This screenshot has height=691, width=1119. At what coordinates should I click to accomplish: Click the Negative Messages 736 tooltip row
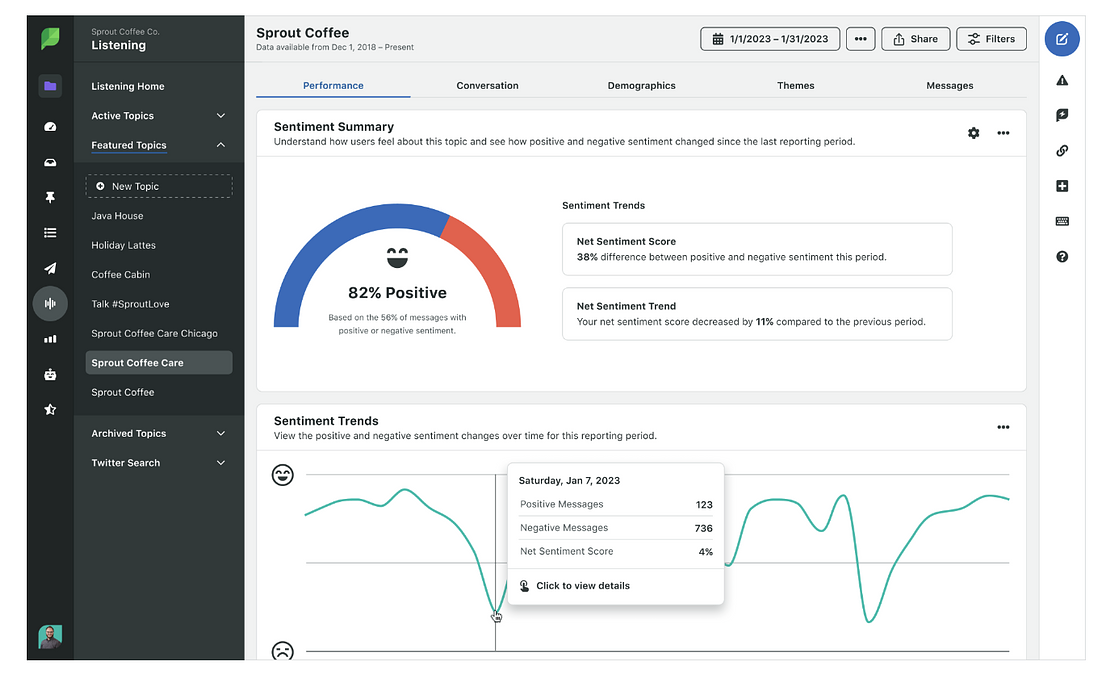(x=616, y=528)
